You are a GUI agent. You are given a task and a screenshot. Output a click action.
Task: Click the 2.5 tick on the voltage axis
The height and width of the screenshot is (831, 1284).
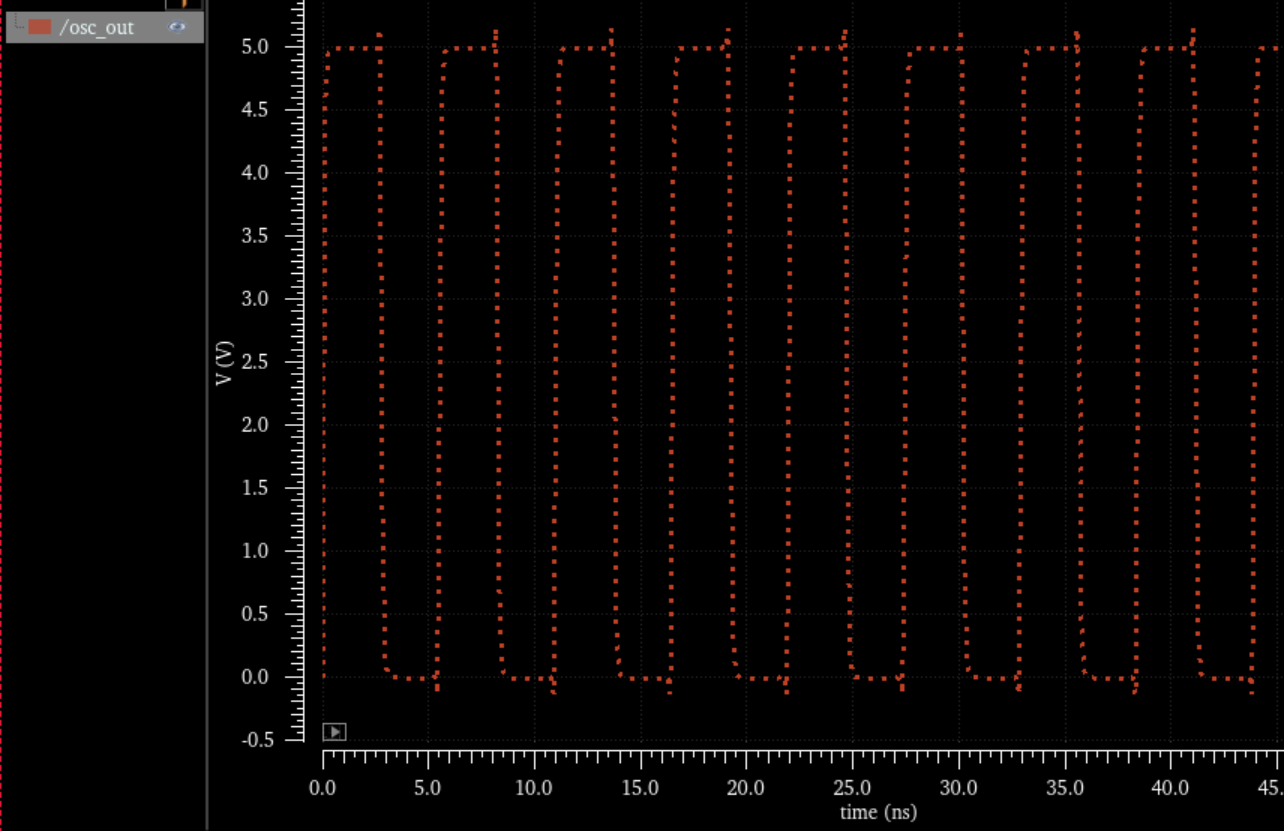[x=256, y=362]
